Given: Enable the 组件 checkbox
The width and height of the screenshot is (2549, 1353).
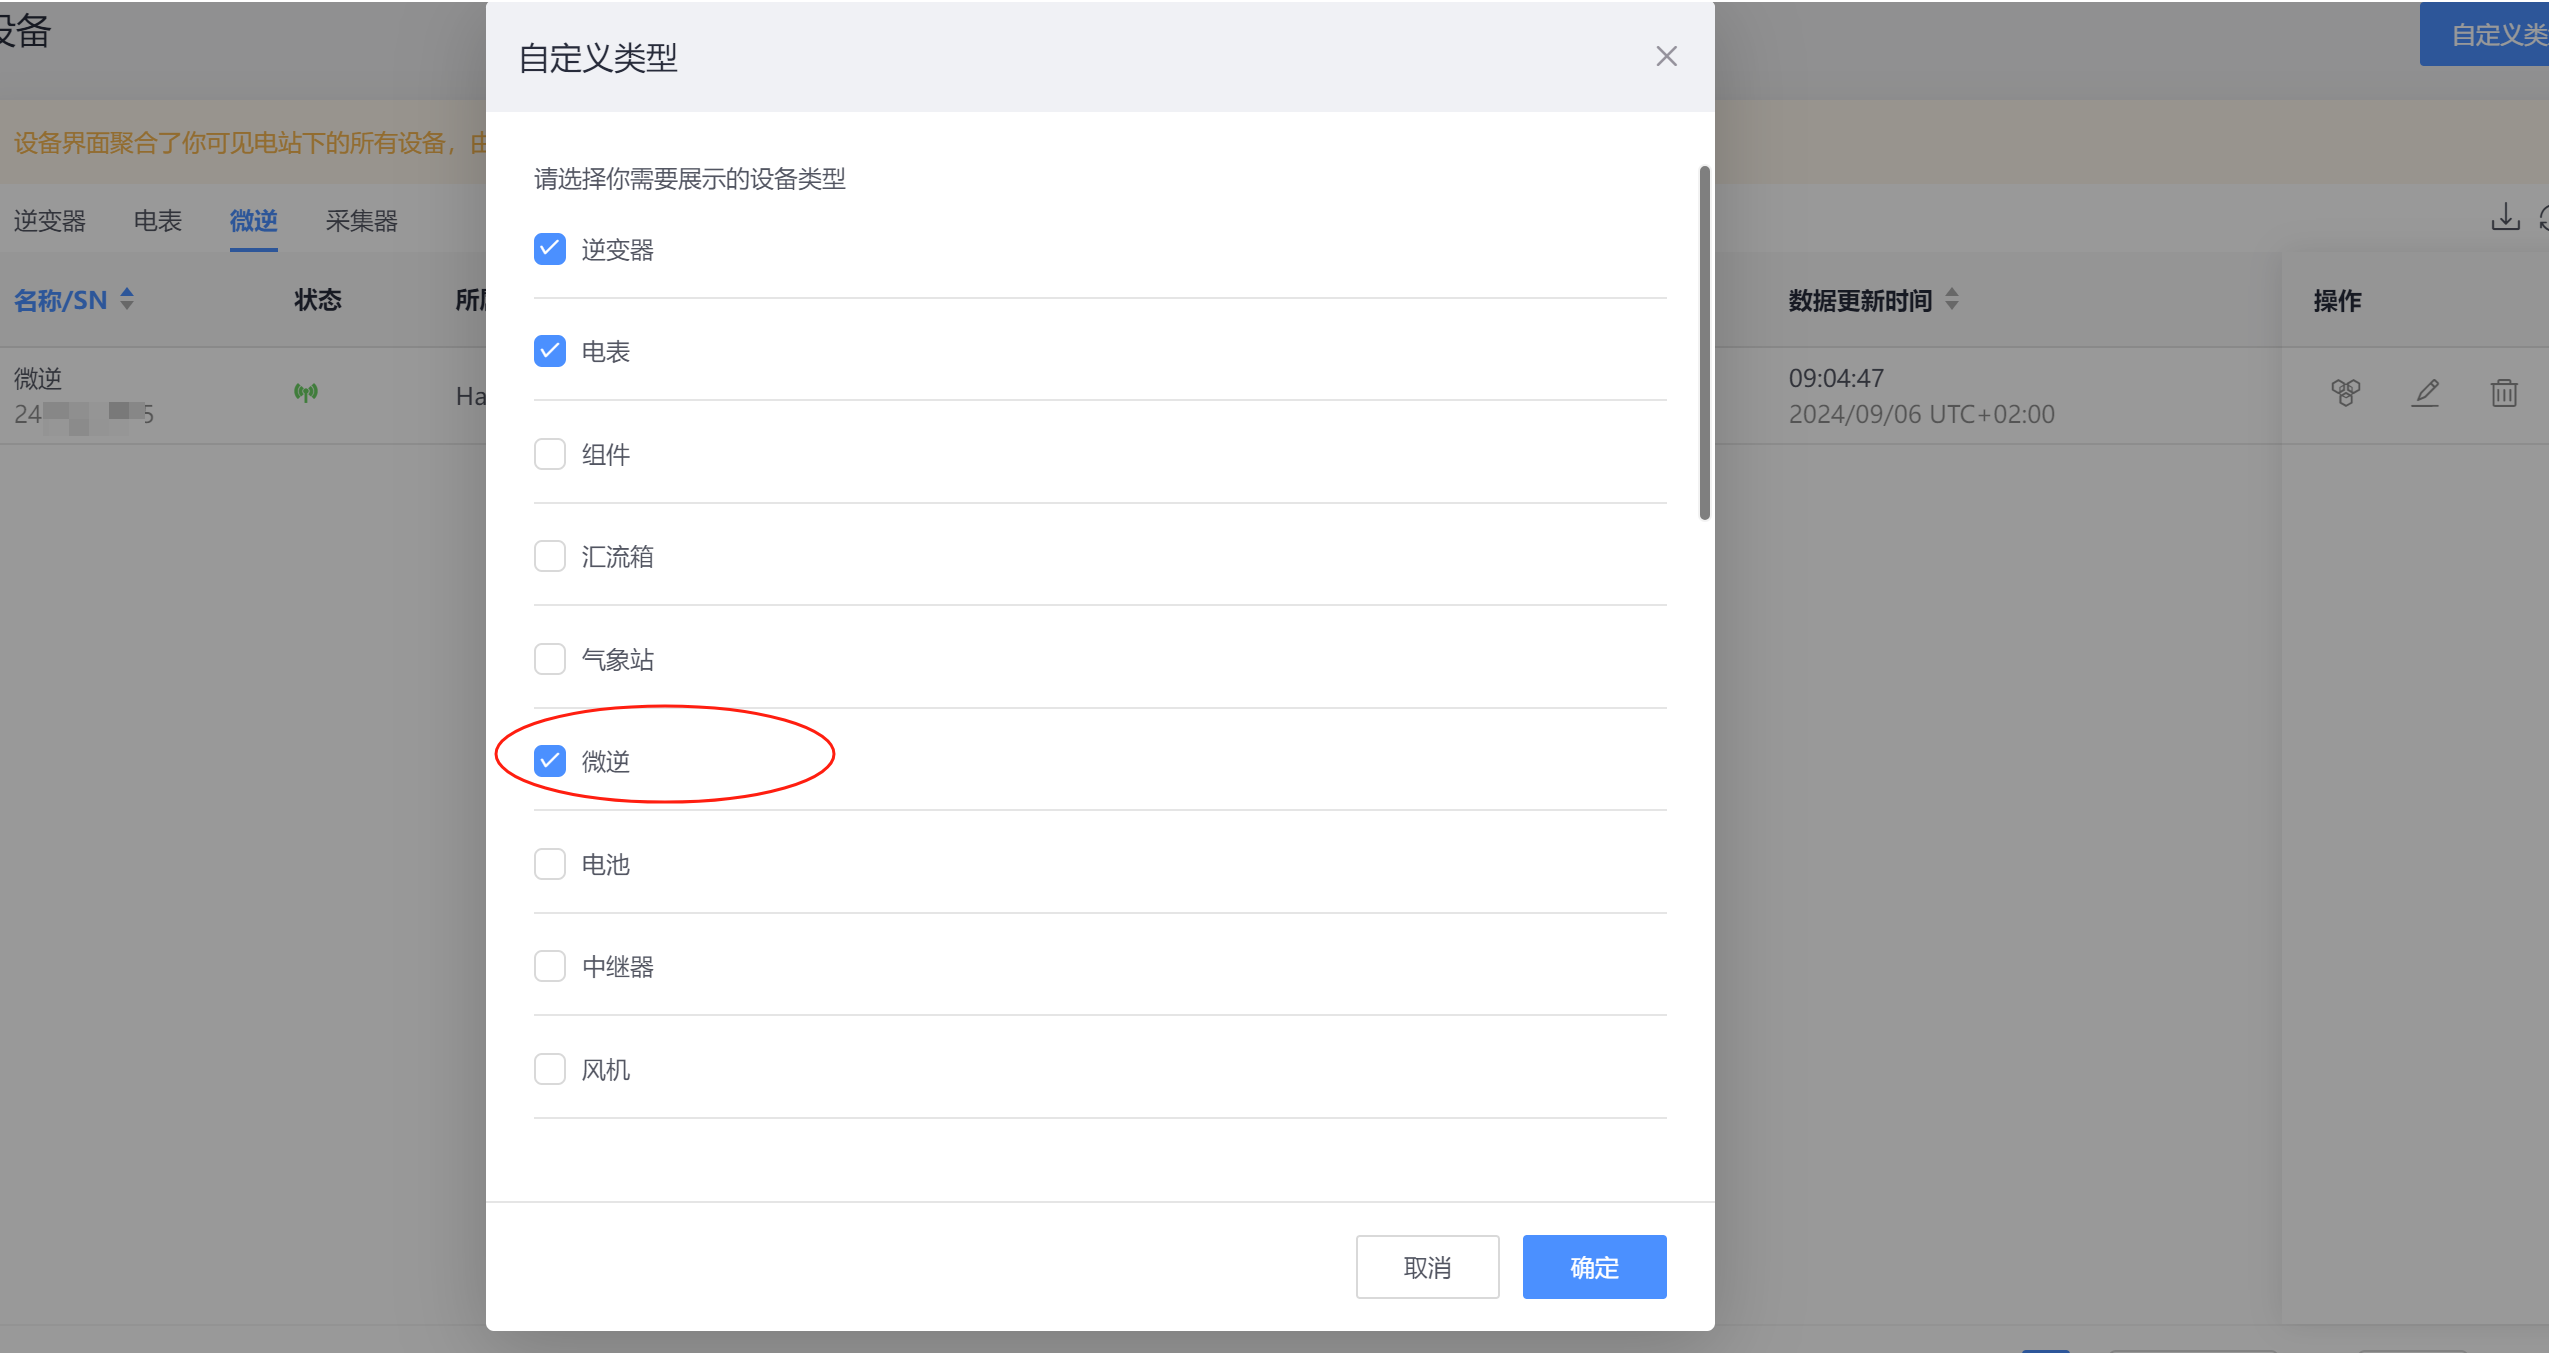Looking at the screenshot, I should pyautogui.click(x=550, y=454).
